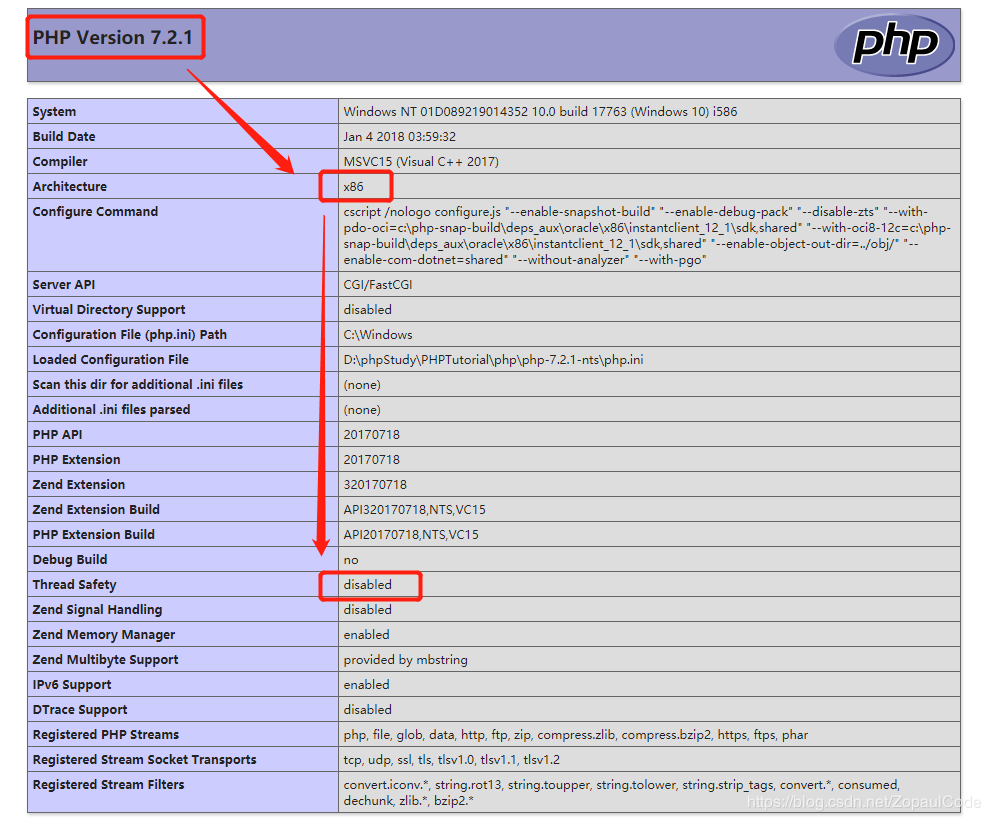
Task: Click the PHP Extension label
Action: coord(76,460)
